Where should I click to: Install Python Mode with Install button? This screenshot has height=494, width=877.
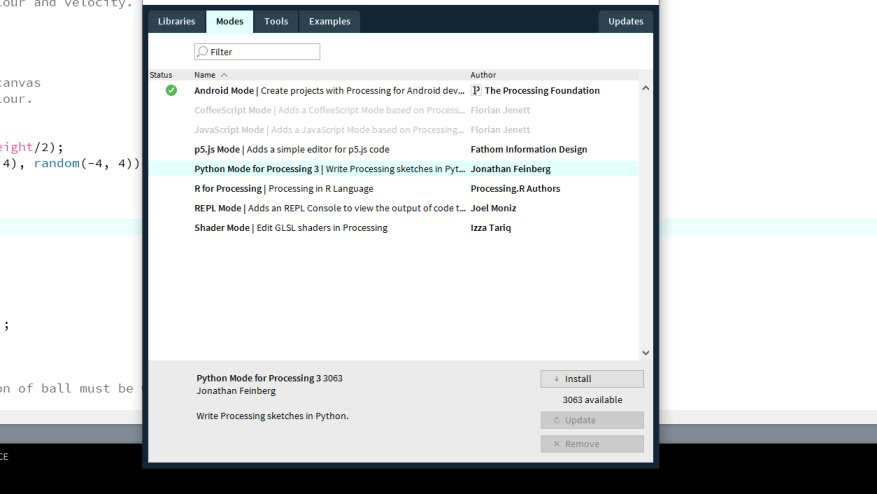click(x=592, y=379)
